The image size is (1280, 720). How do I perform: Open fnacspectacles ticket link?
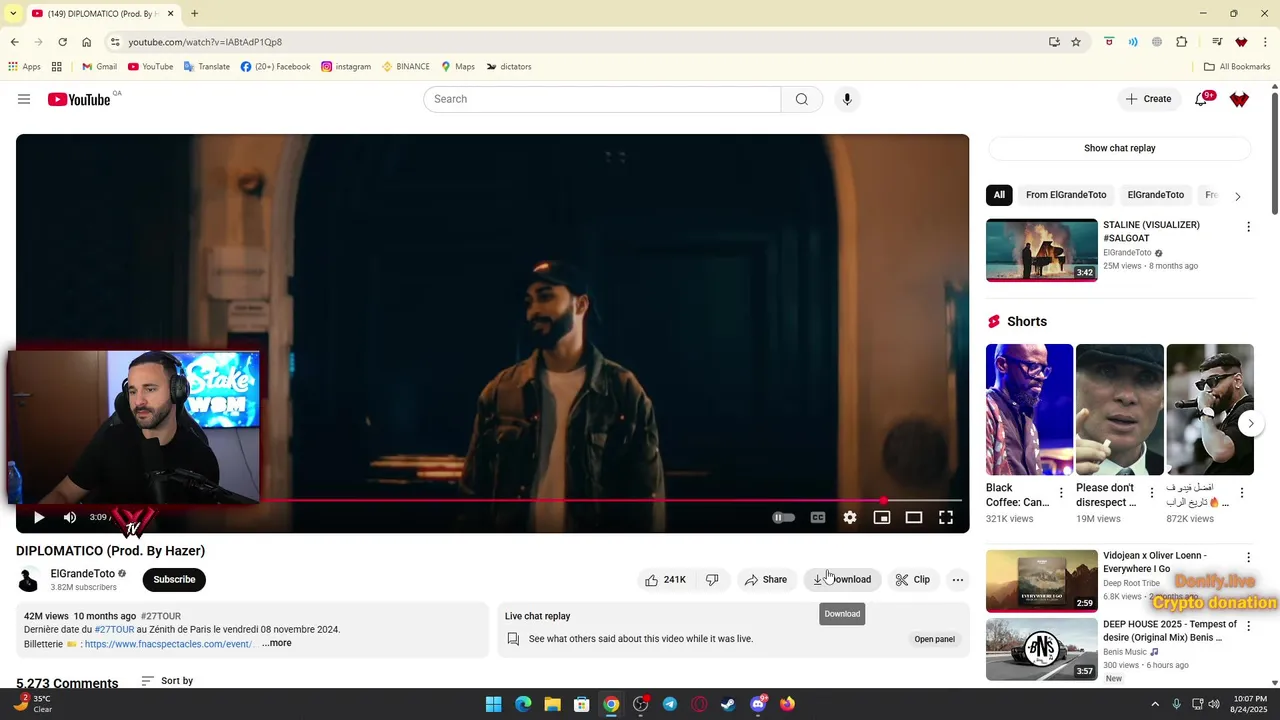tap(169, 644)
